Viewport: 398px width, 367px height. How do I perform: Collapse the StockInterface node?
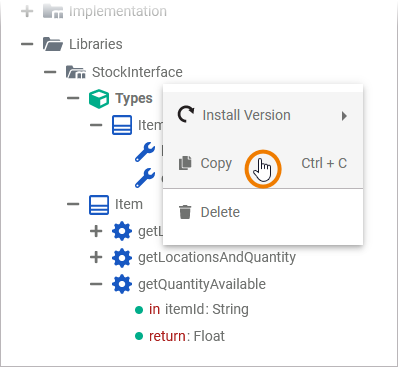coord(50,72)
